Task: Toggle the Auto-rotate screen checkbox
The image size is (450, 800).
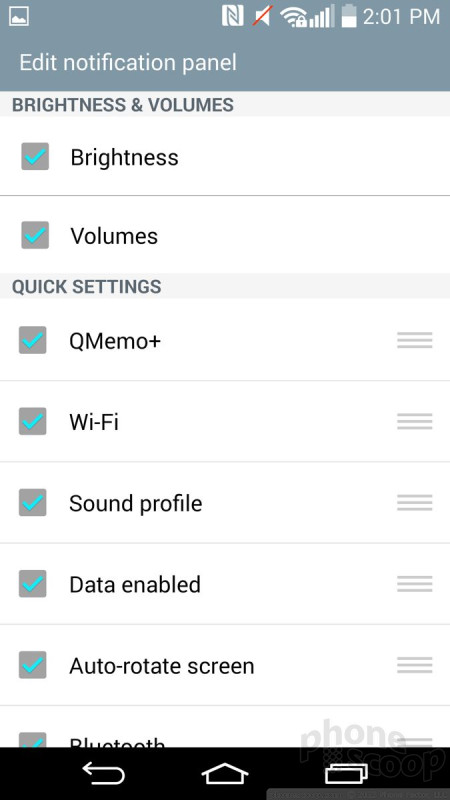Action: pos(33,665)
